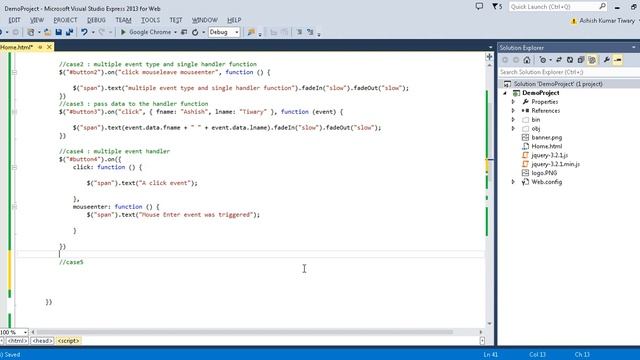Click the Quick Launch magnifier icon

(602, 7)
